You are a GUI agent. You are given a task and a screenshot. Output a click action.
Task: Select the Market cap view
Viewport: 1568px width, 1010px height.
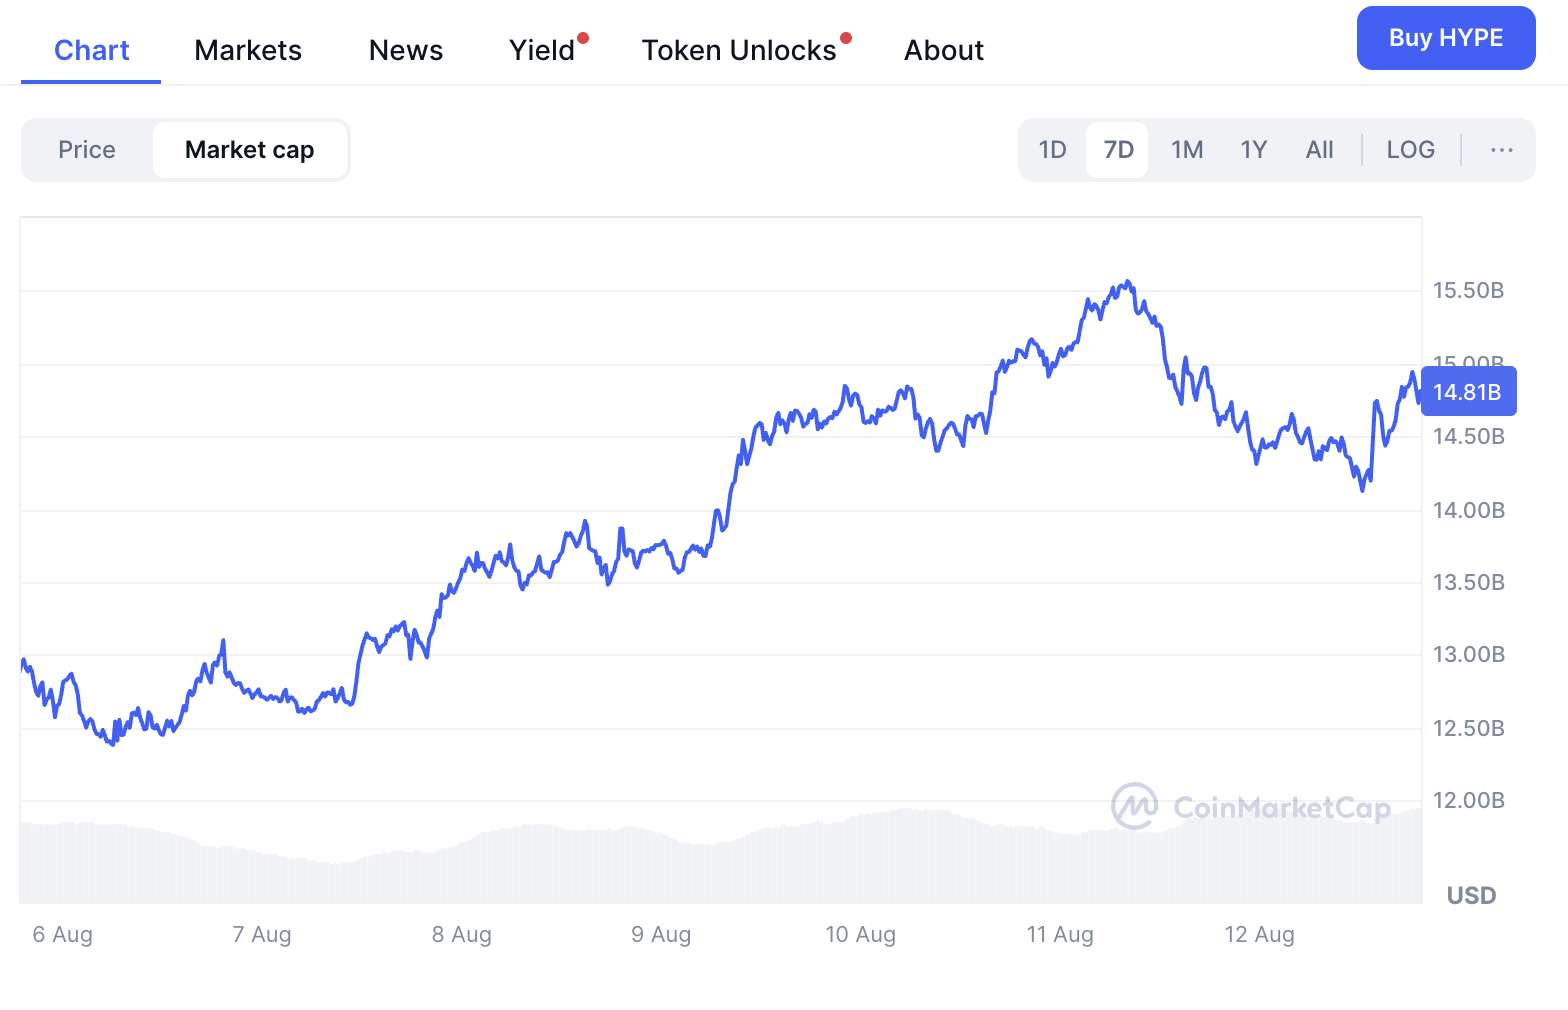(249, 149)
